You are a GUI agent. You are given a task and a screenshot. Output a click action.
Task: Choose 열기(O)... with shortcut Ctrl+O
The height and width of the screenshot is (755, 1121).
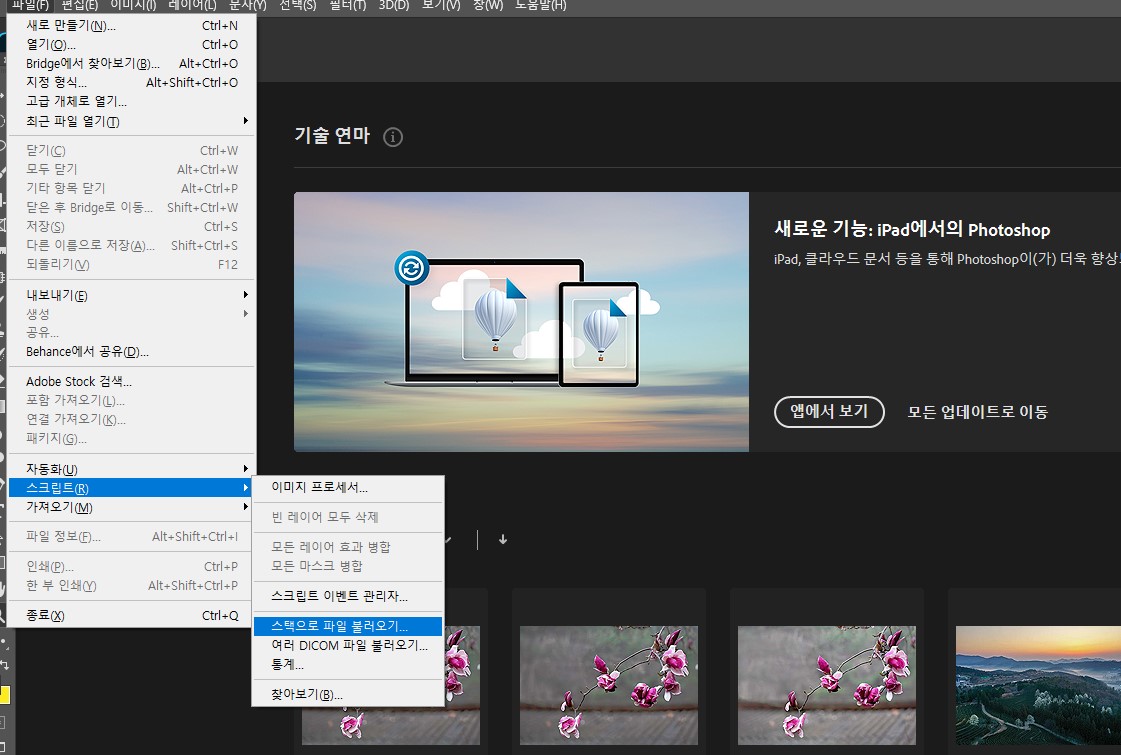click(x=132, y=44)
